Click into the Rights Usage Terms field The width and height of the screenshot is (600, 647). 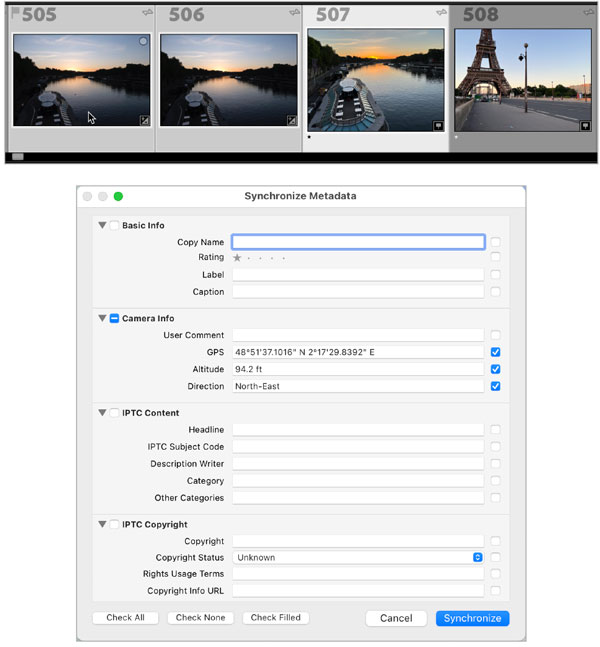pyautogui.click(x=358, y=574)
